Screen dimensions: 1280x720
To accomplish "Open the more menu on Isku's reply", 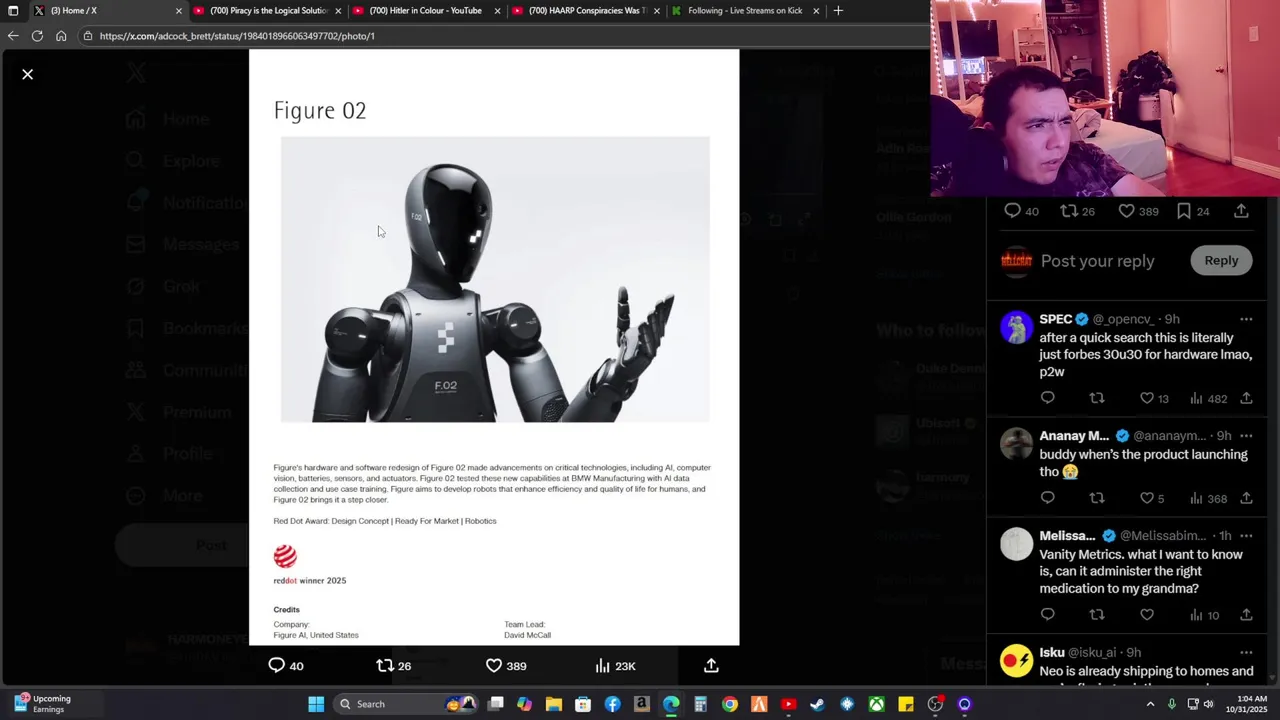I will pyautogui.click(x=1246, y=653).
